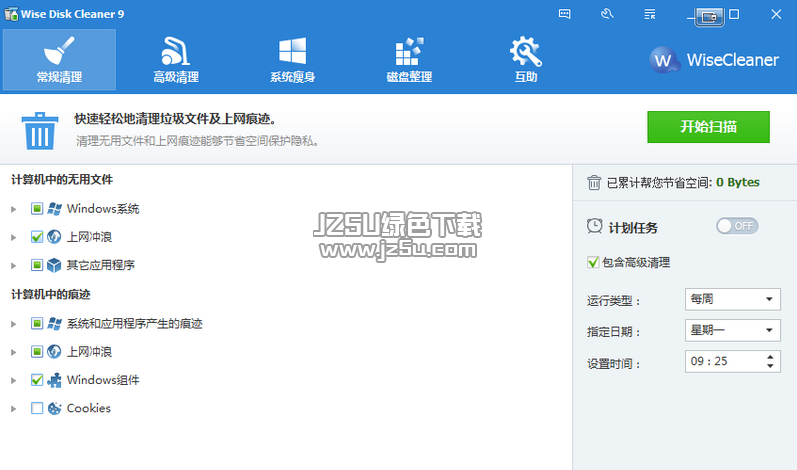Open the menu list icon in title bar
Image resolution: width=797 pixels, height=470 pixels.
pyautogui.click(x=650, y=14)
